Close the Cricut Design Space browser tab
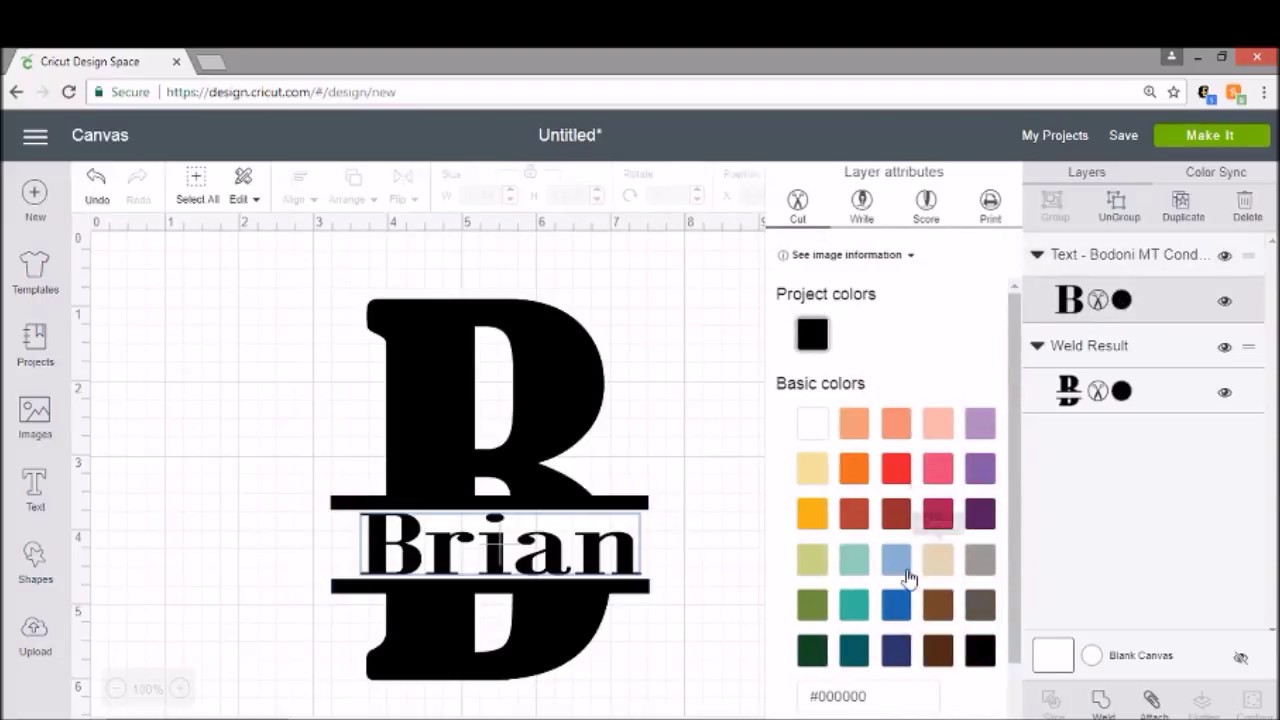 pyautogui.click(x=177, y=62)
